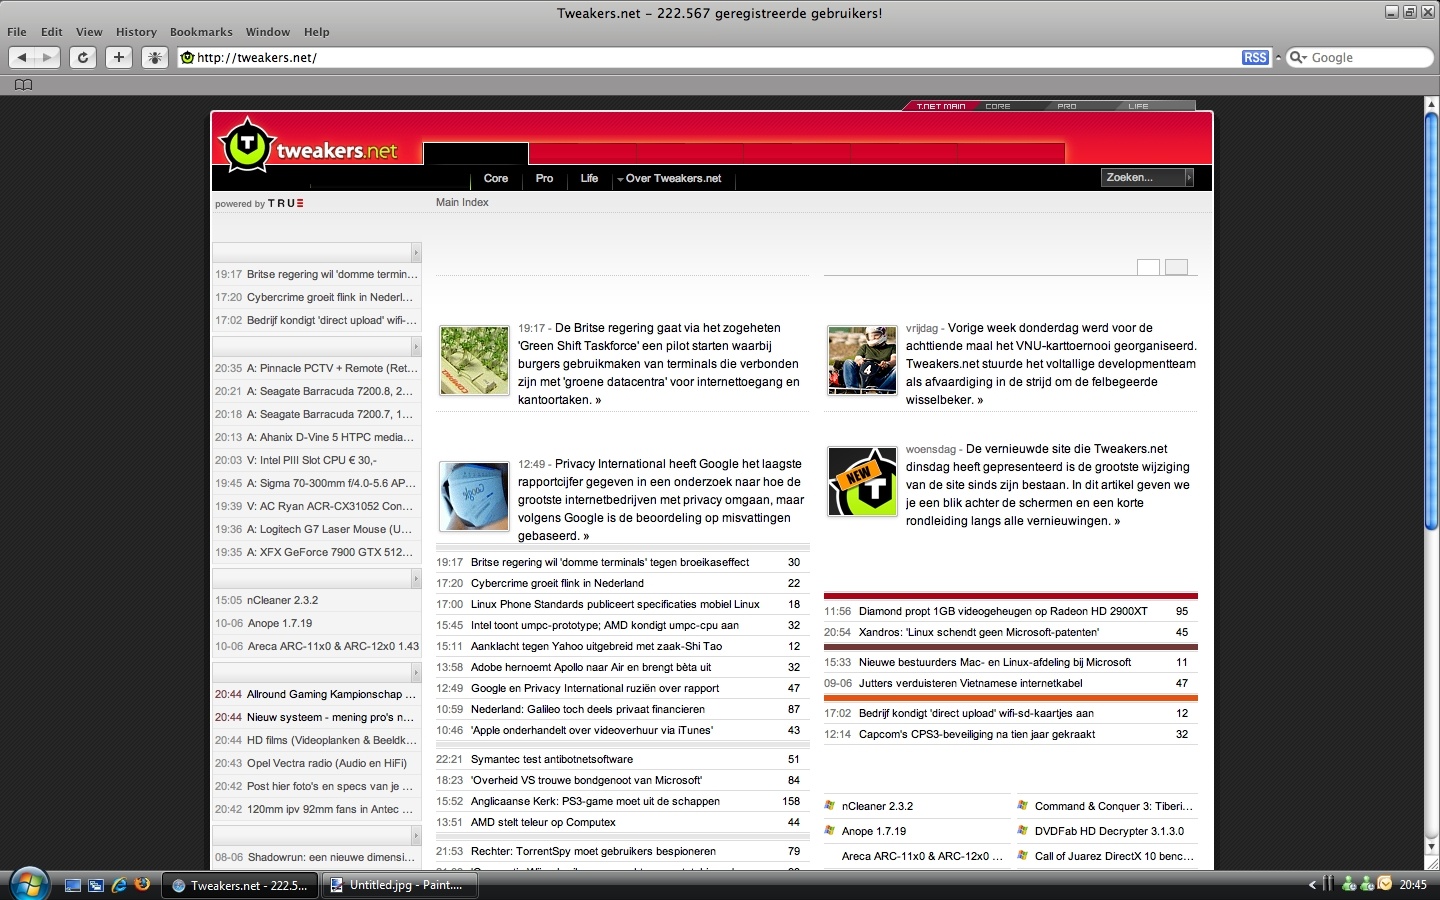Switch to the Core site tab

point(496,178)
